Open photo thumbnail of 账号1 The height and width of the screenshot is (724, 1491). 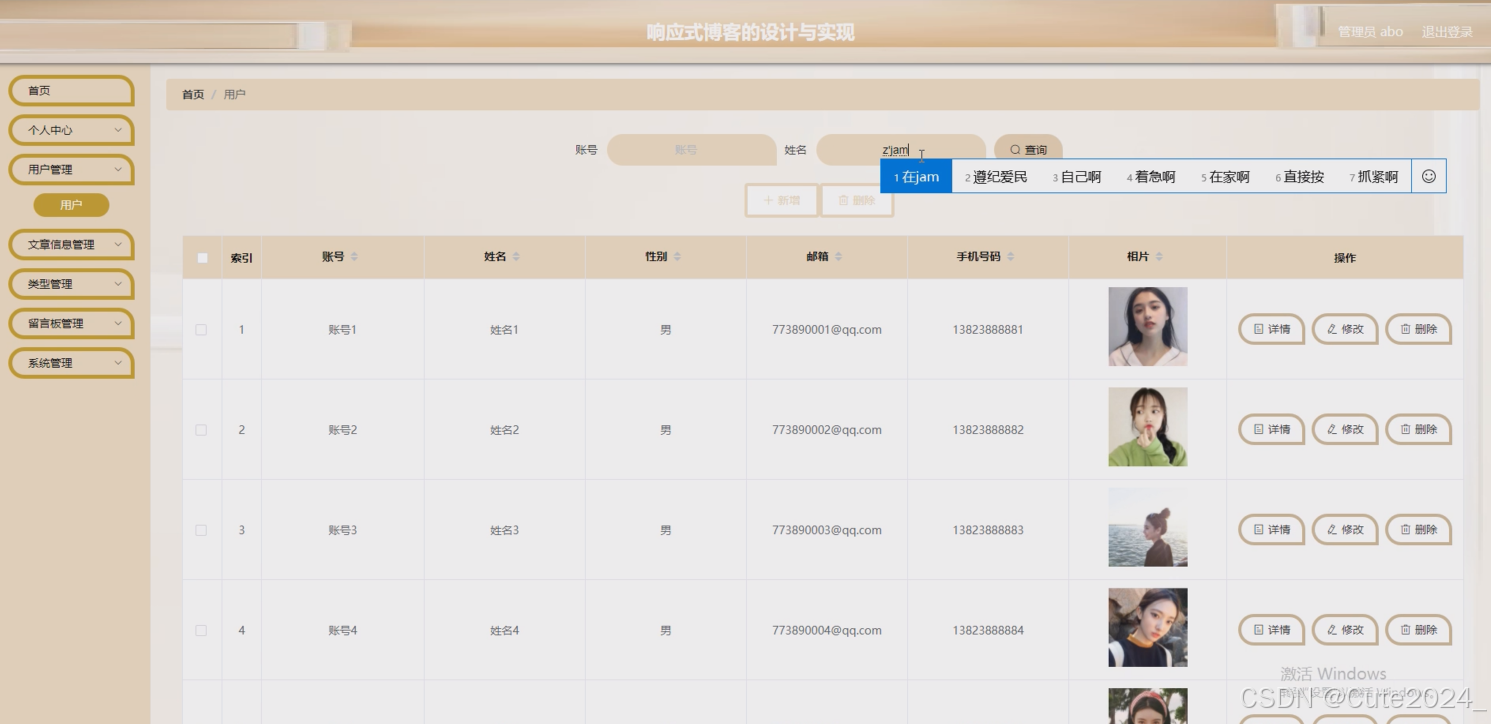coord(1148,326)
